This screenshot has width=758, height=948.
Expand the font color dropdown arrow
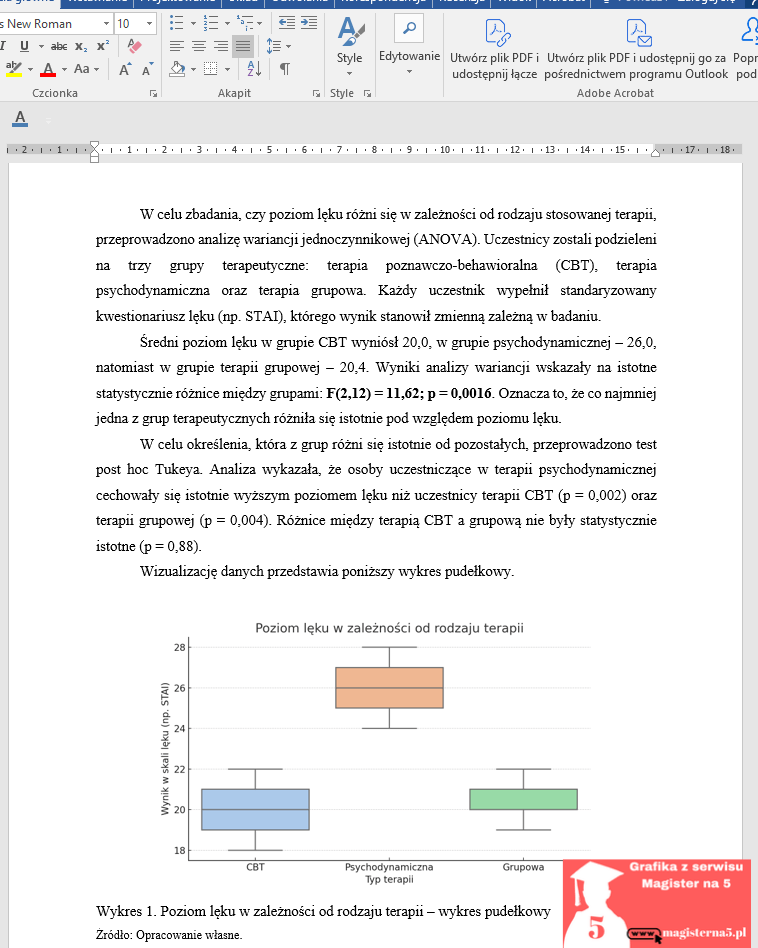[64, 70]
